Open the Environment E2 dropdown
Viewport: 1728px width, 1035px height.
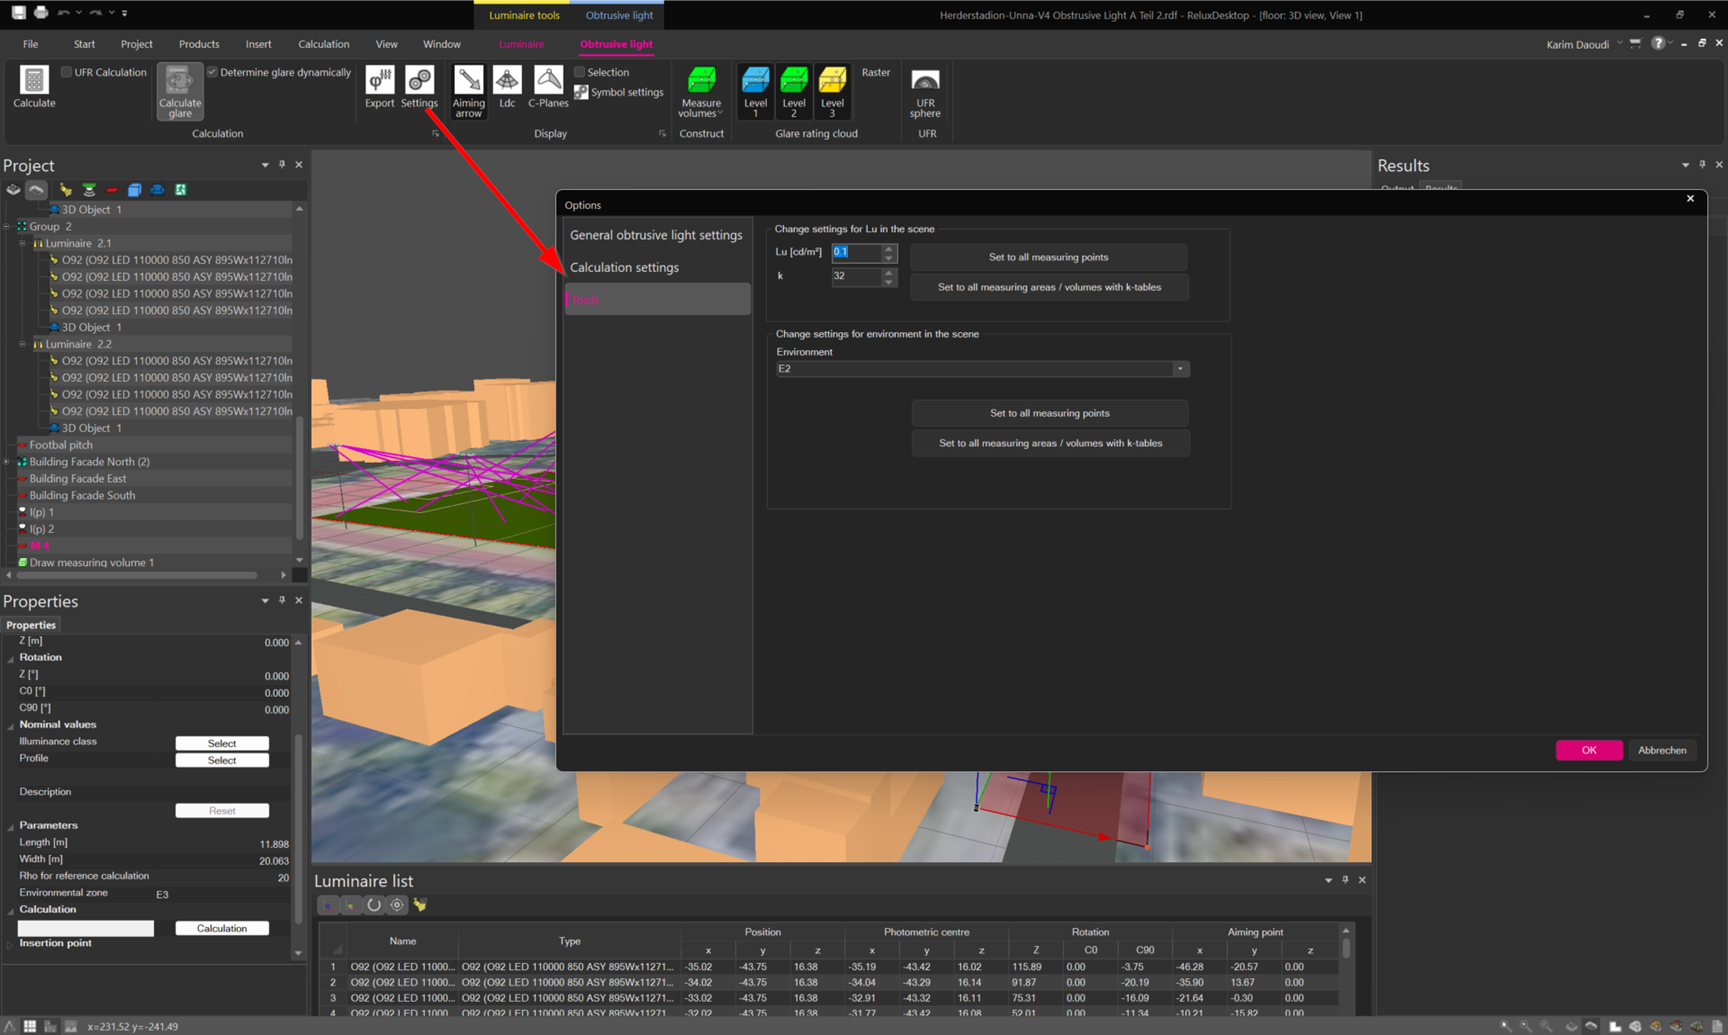(x=1180, y=369)
